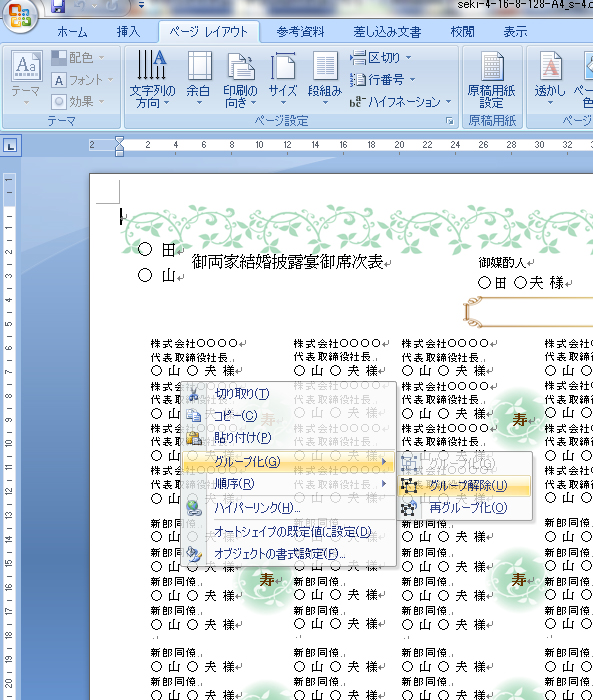
Task: Click the ornate gold frame box
Action: [x=528, y=312]
